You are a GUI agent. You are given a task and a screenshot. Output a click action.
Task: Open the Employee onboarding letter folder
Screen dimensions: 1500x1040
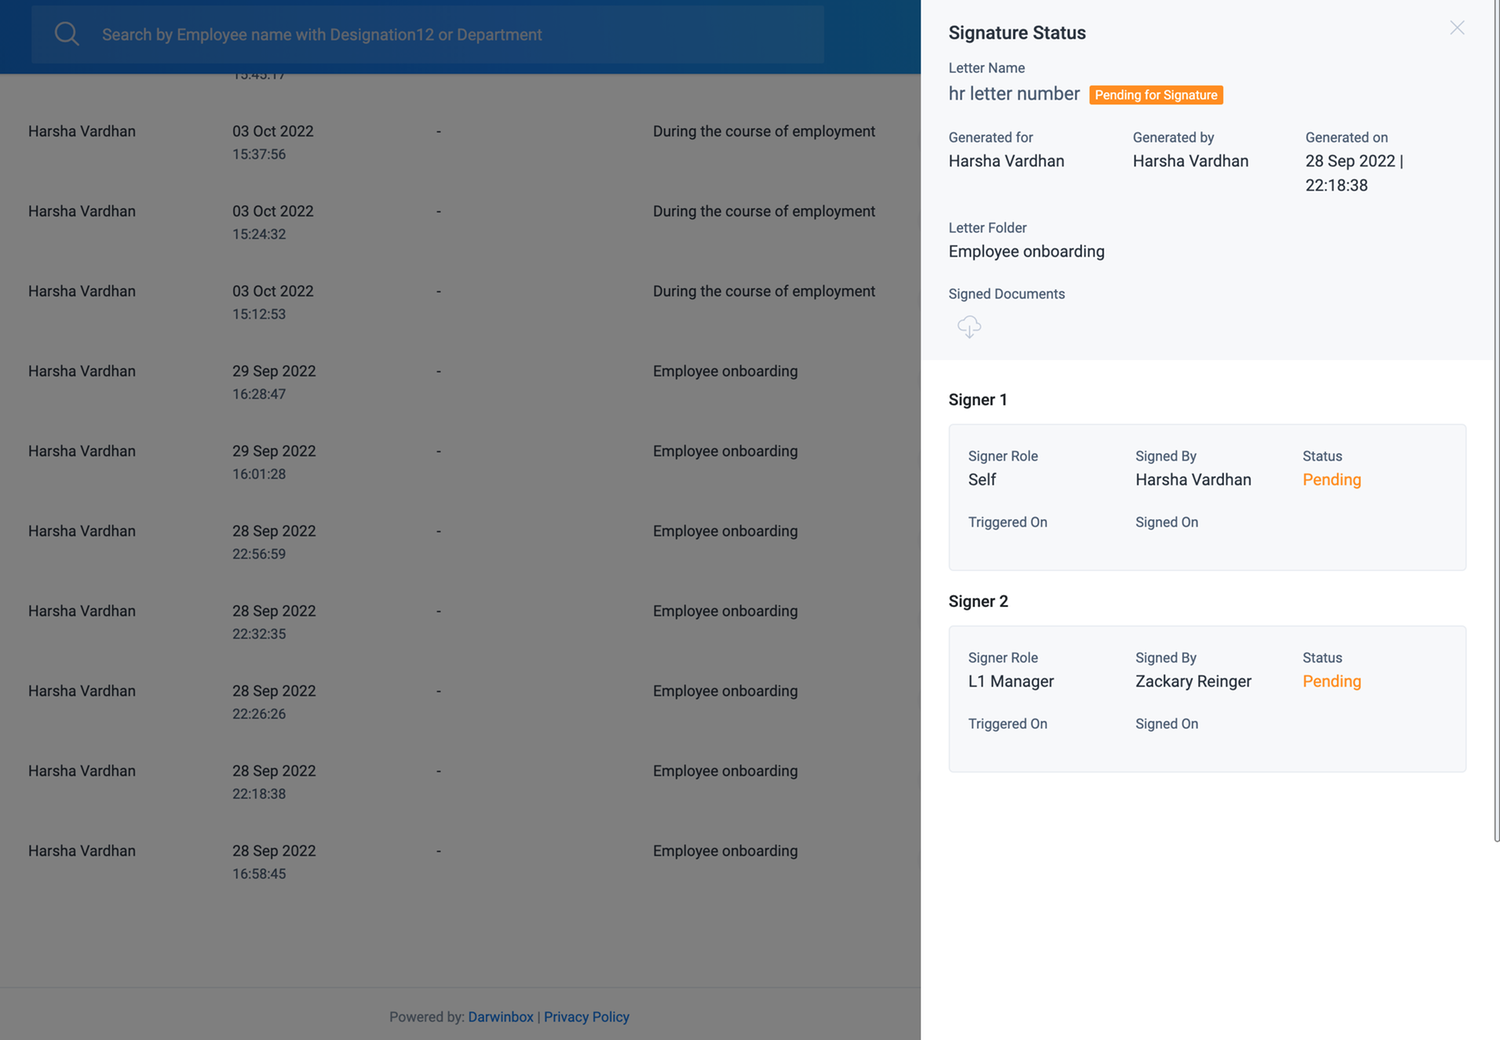[x=1026, y=251]
